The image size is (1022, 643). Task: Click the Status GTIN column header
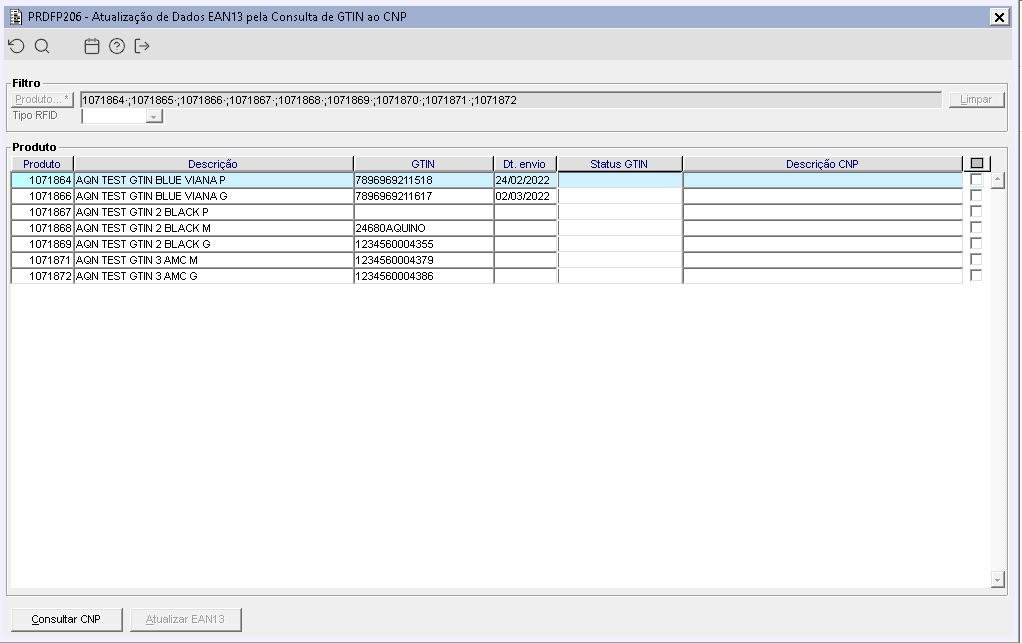tap(619, 164)
